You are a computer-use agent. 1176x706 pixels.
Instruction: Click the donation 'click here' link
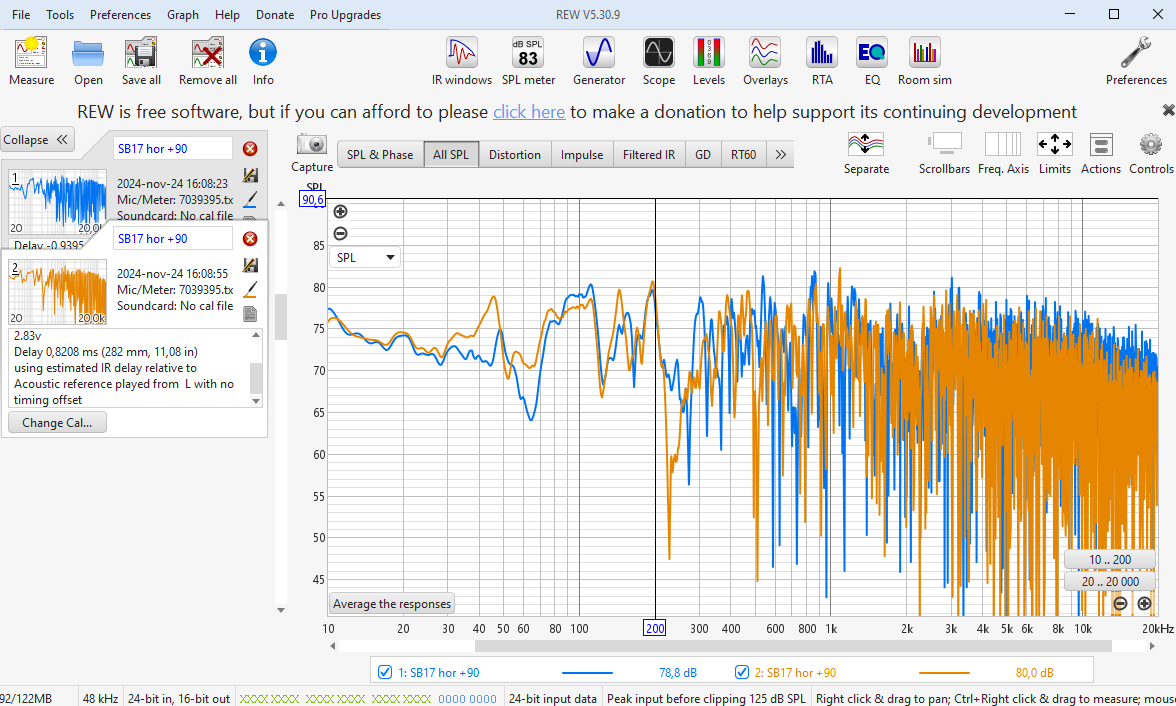coord(529,112)
